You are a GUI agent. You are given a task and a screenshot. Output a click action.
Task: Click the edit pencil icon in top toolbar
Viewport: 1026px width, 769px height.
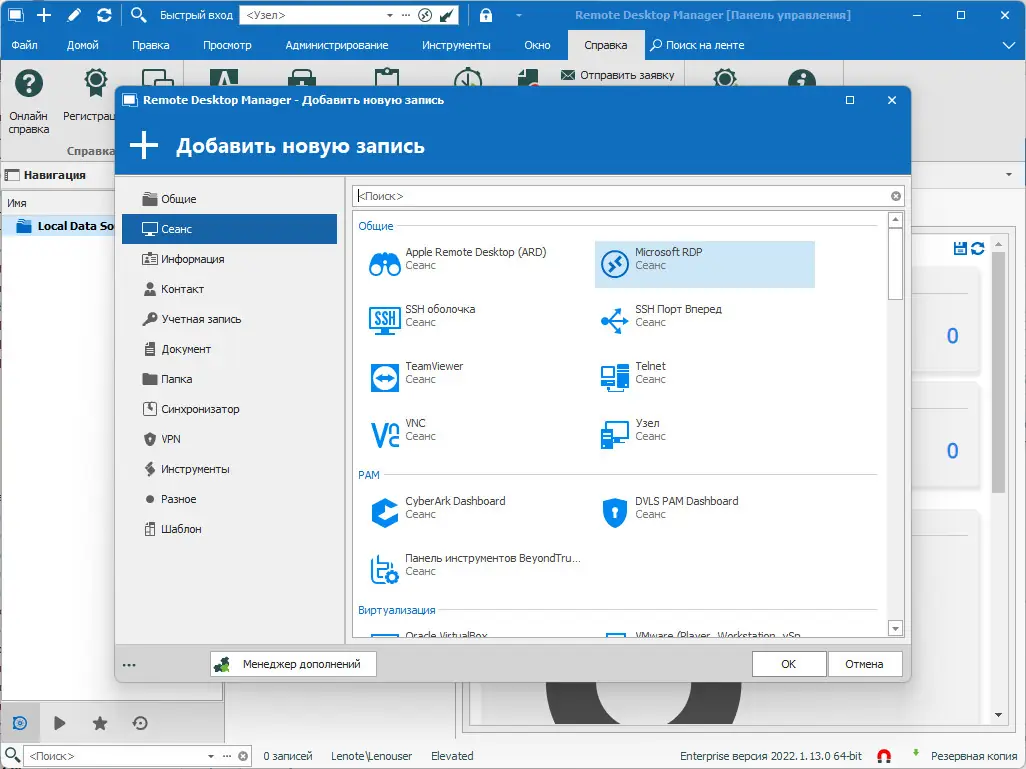[x=74, y=15]
